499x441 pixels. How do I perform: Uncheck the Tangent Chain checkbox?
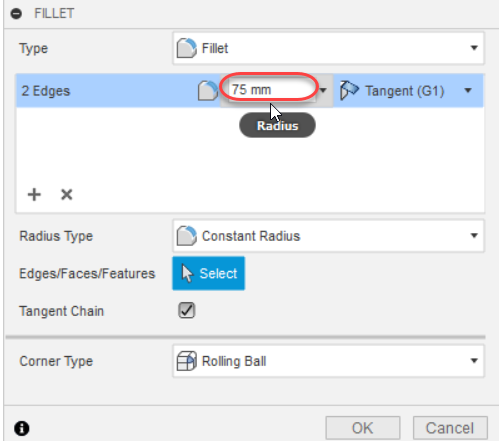186,310
